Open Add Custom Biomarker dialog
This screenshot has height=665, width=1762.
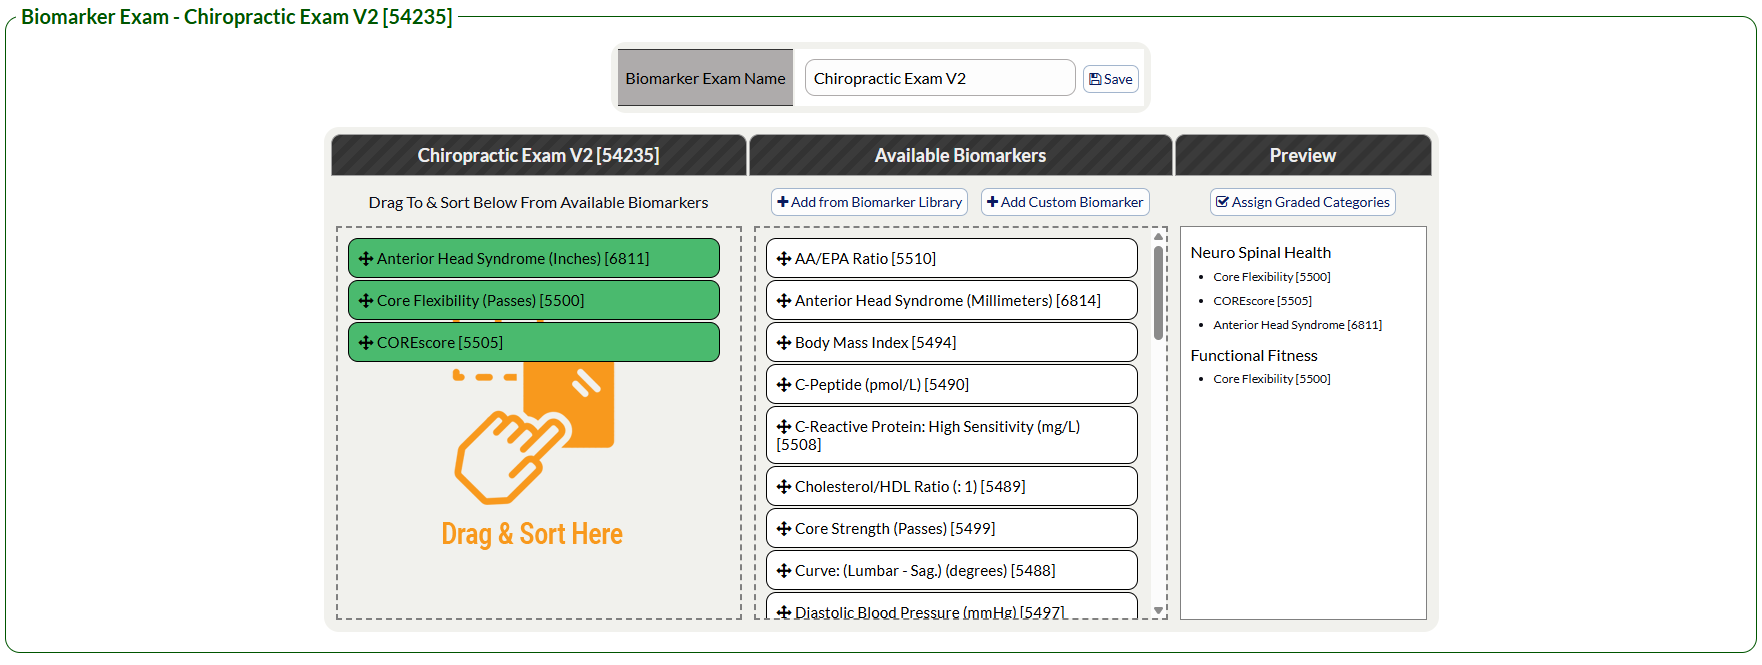1065,202
